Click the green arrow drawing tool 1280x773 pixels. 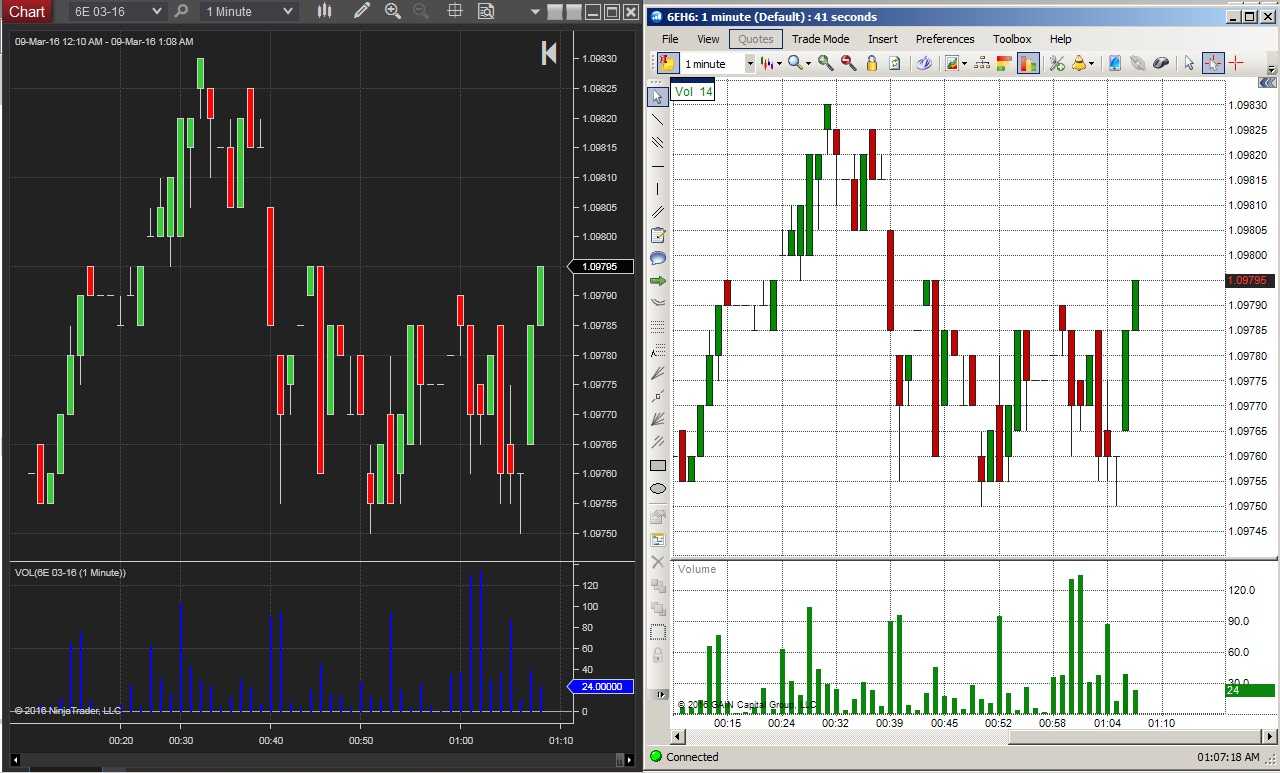pyautogui.click(x=658, y=281)
